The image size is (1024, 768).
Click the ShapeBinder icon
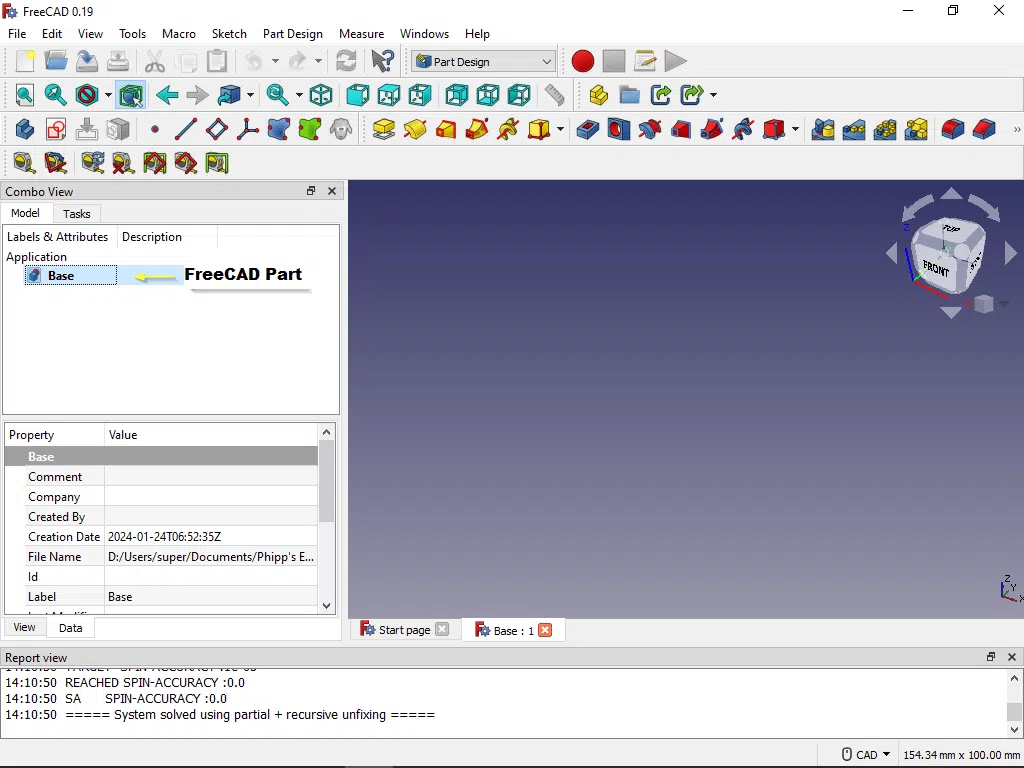tap(279, 129)
